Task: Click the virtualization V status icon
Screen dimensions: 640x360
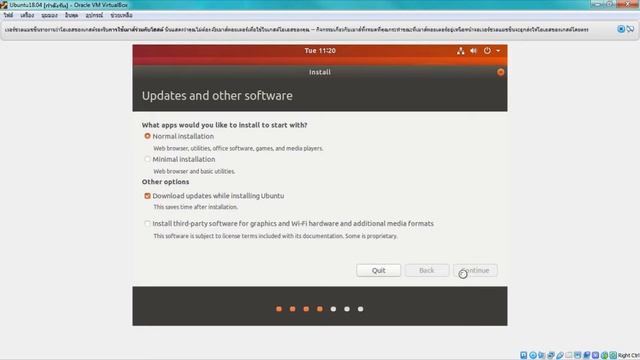Action: [596, 356]
